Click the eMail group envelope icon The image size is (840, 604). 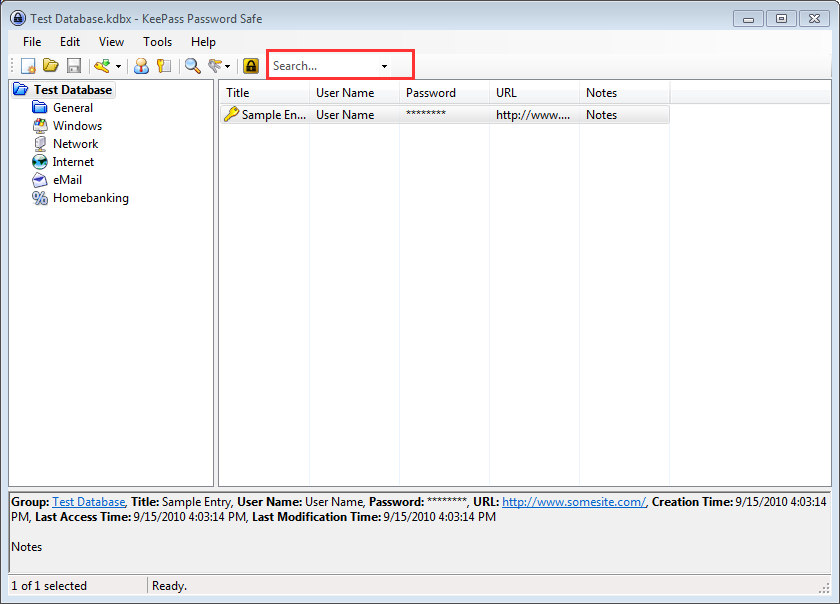point(40,180)
